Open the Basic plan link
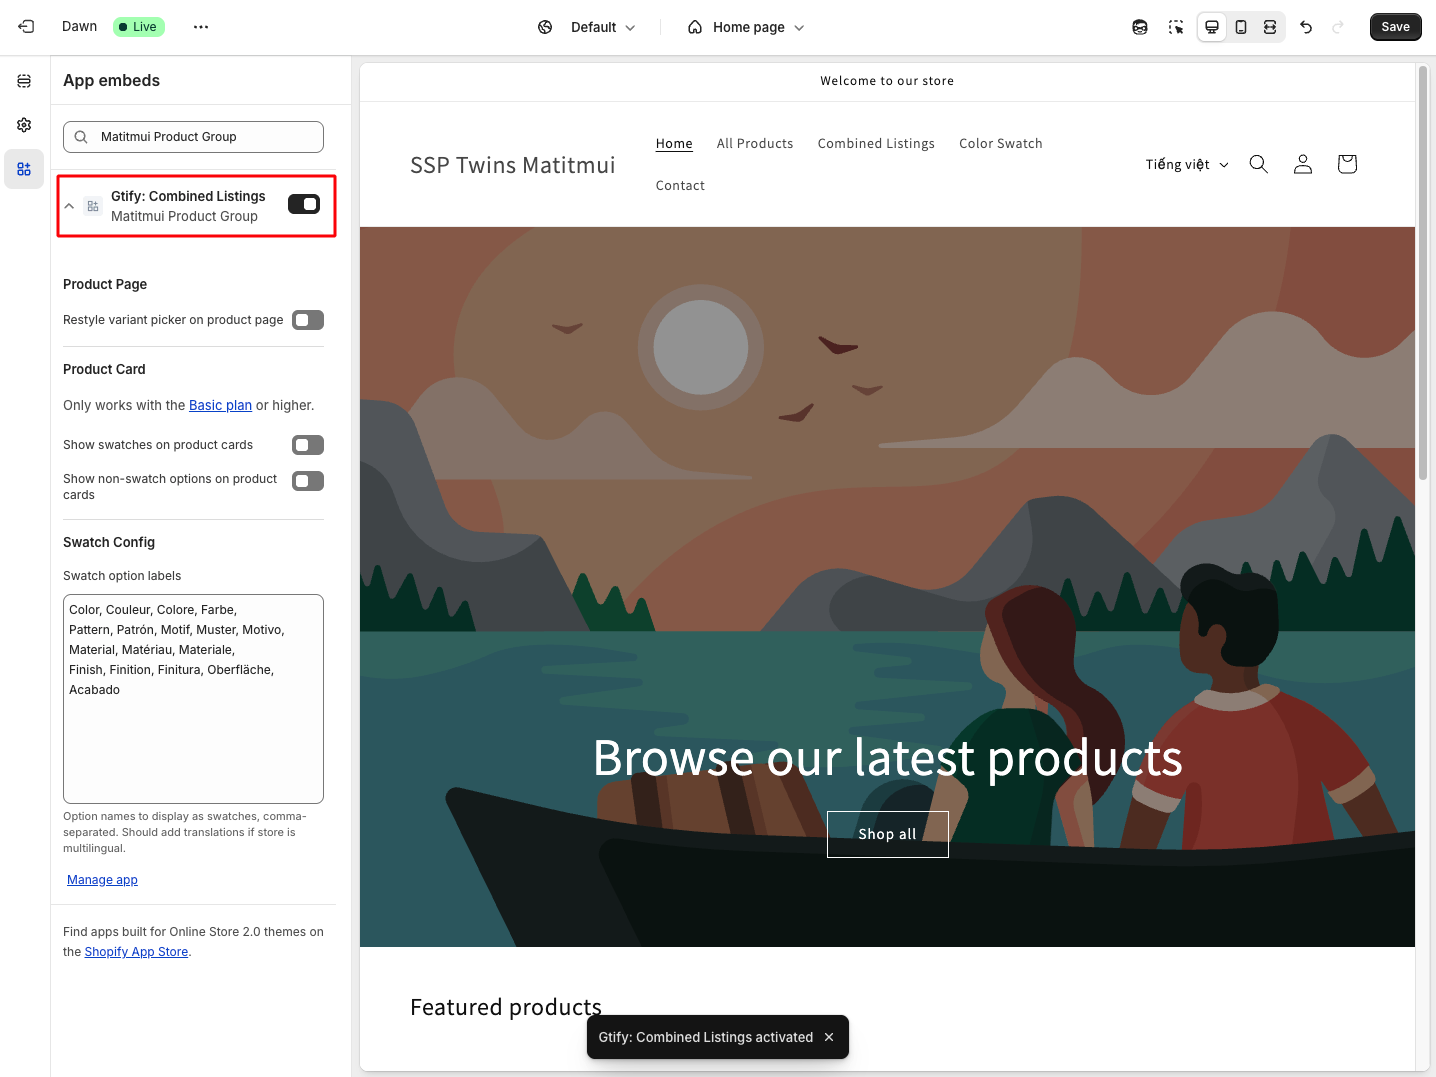The width and height of the screenshot is (1436, 1077). (220, 405)
